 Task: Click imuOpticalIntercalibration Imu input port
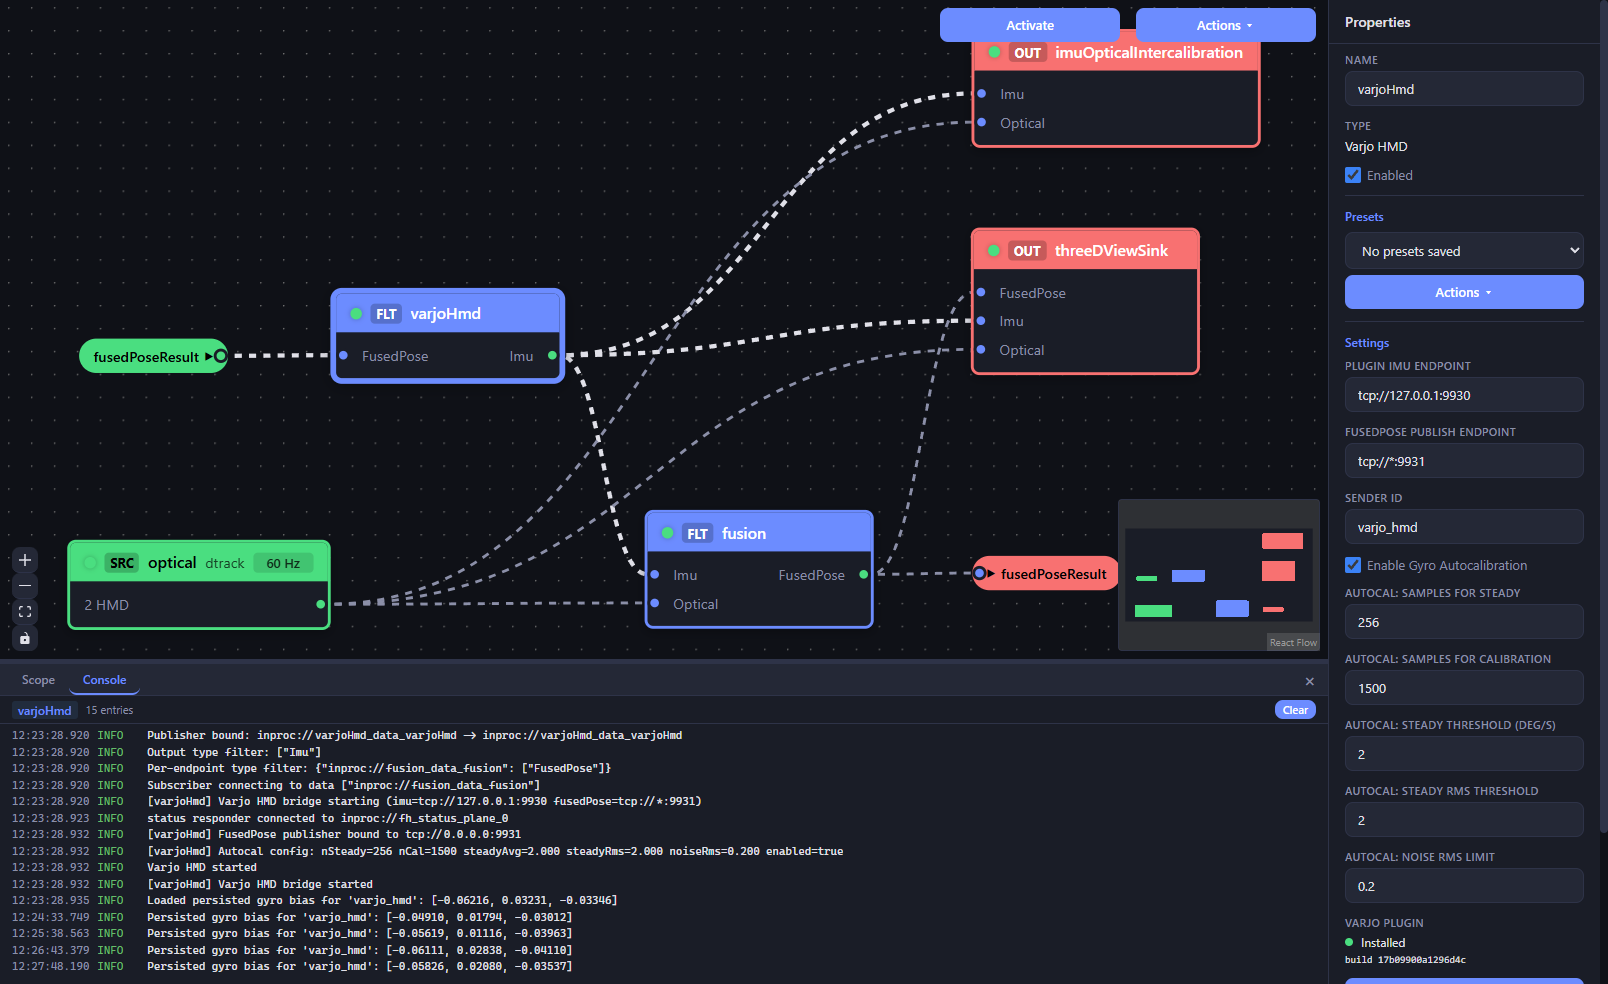(982, 93)
